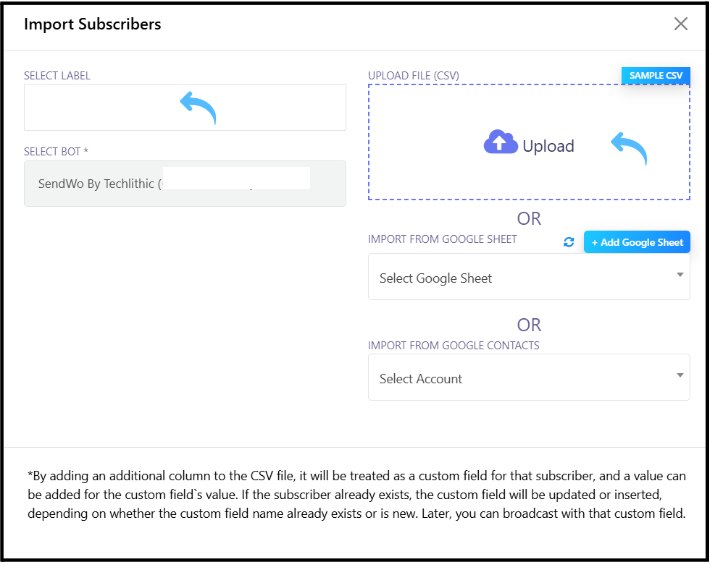Download the Sample CSV file
Image resolution: width=710 pixels, height=565 pixels.
tap(655, 76)
